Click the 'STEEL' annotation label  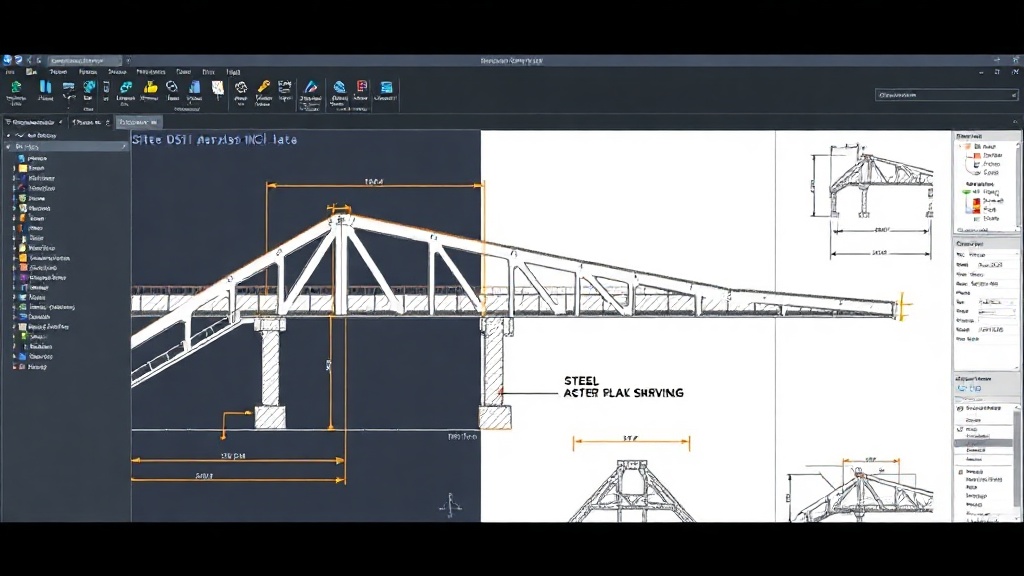(x=581, y=381)
